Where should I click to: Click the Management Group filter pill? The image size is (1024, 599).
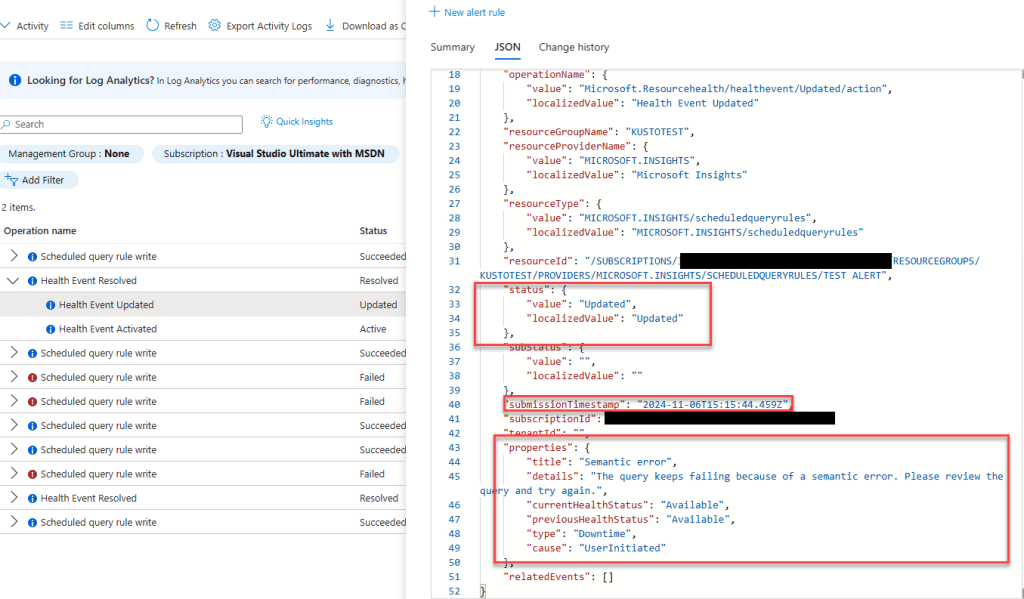pos(69,154)
